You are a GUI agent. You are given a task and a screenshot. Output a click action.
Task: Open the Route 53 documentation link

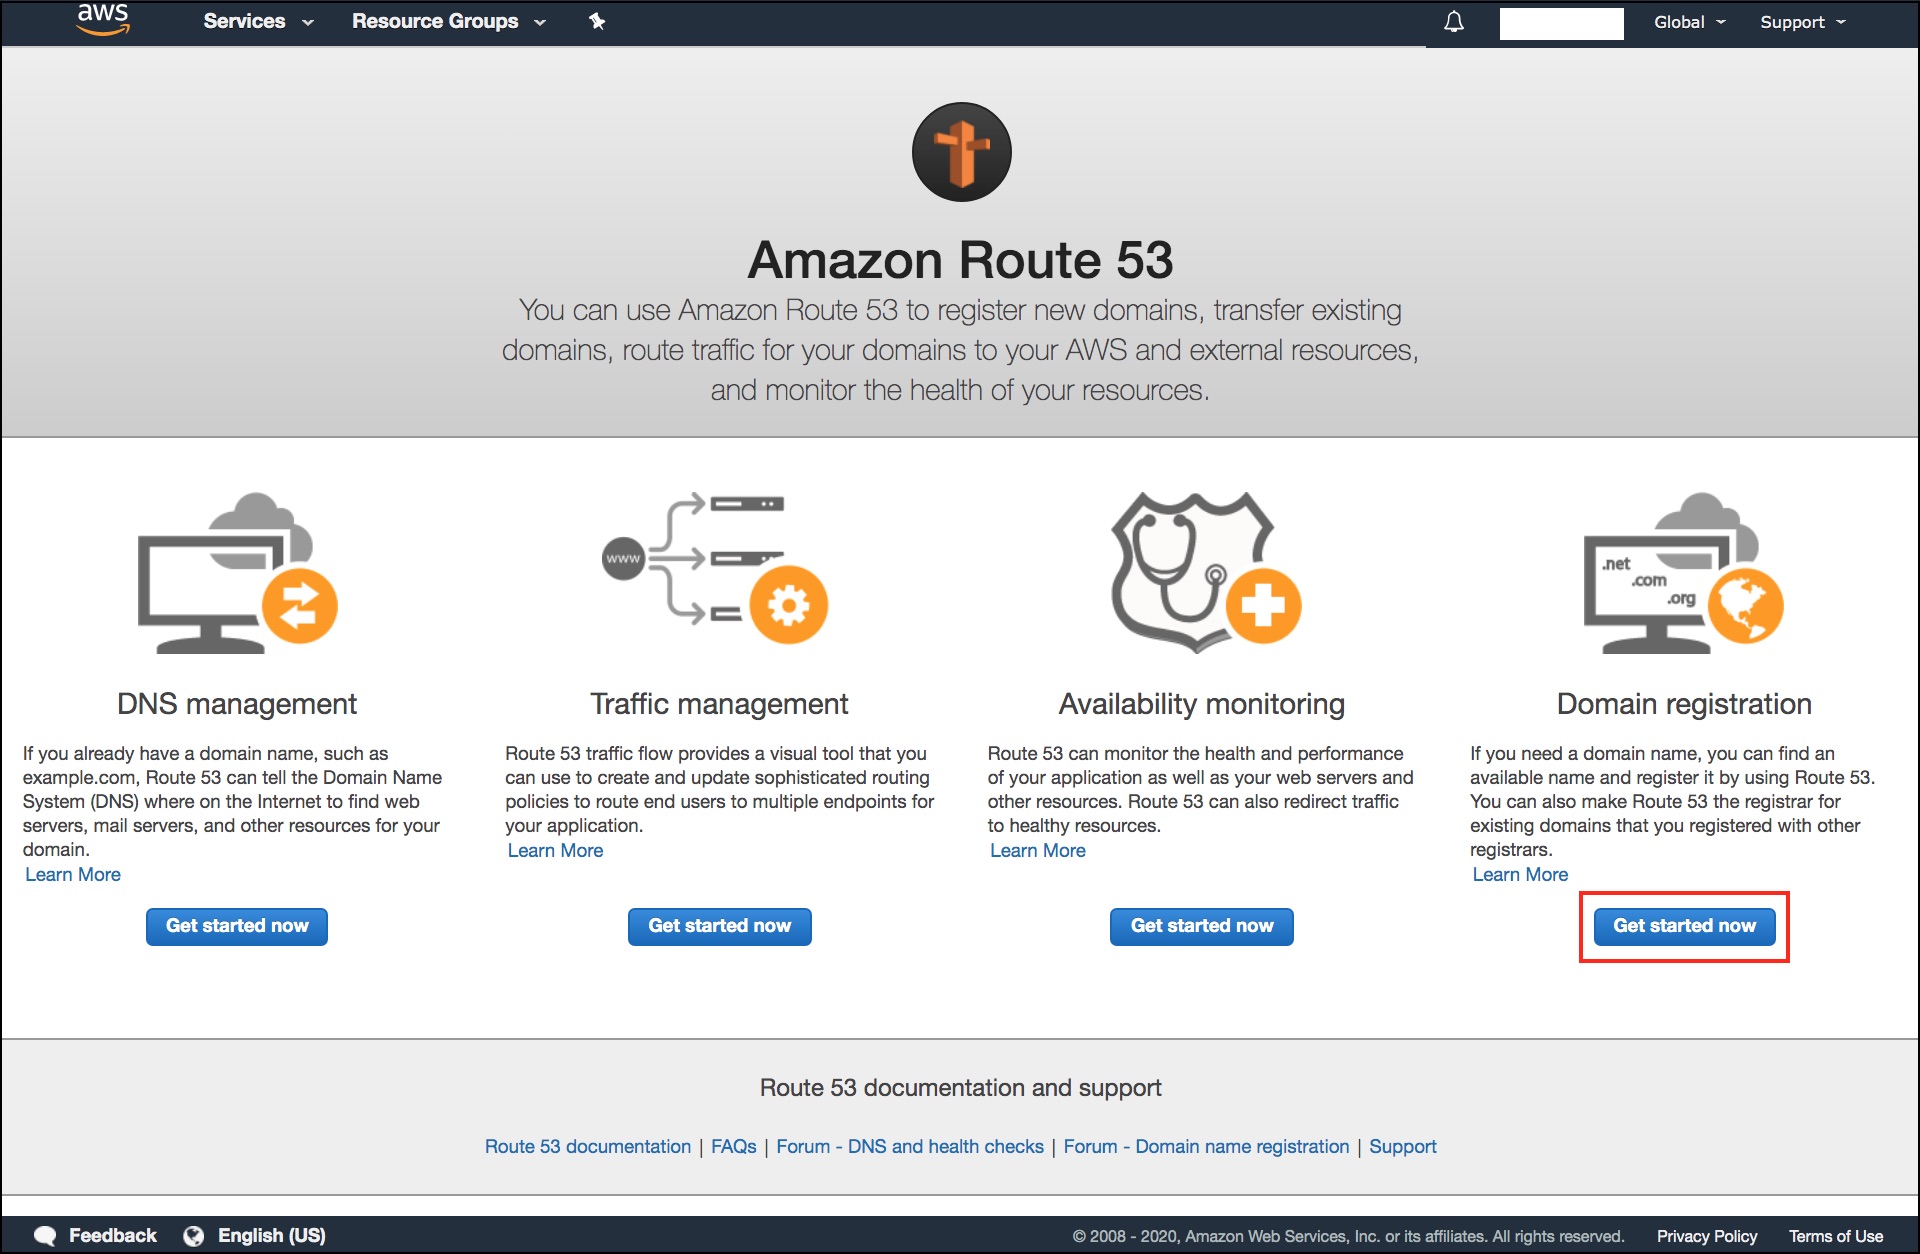pyautogui.click(x=588, y=1146)
